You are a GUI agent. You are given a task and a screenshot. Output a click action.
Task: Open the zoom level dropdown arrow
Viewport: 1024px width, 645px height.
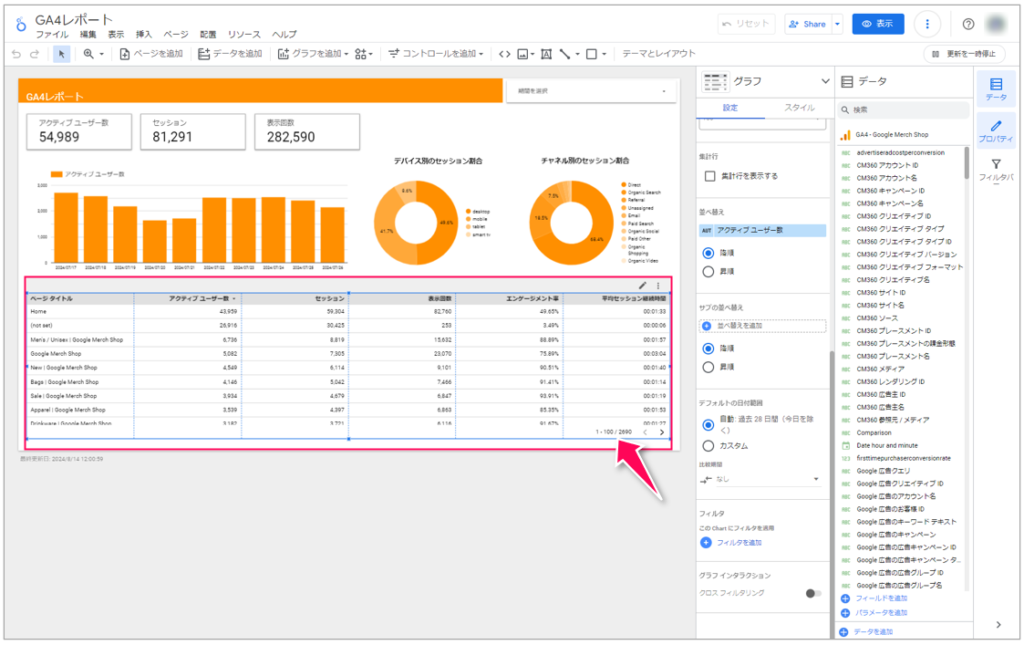tap(102, 54)
